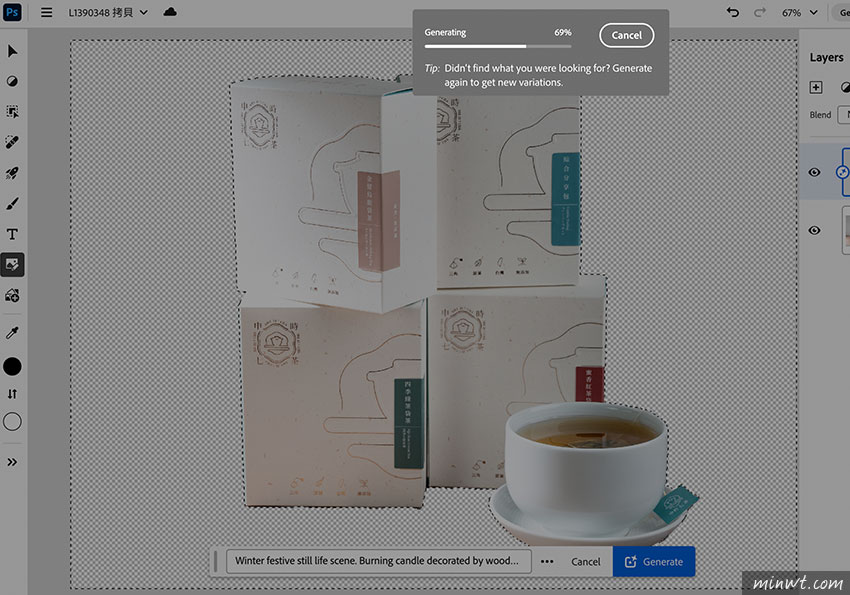Click the blue Generate button
Viewport: 850px width, 595px height.
654,562
